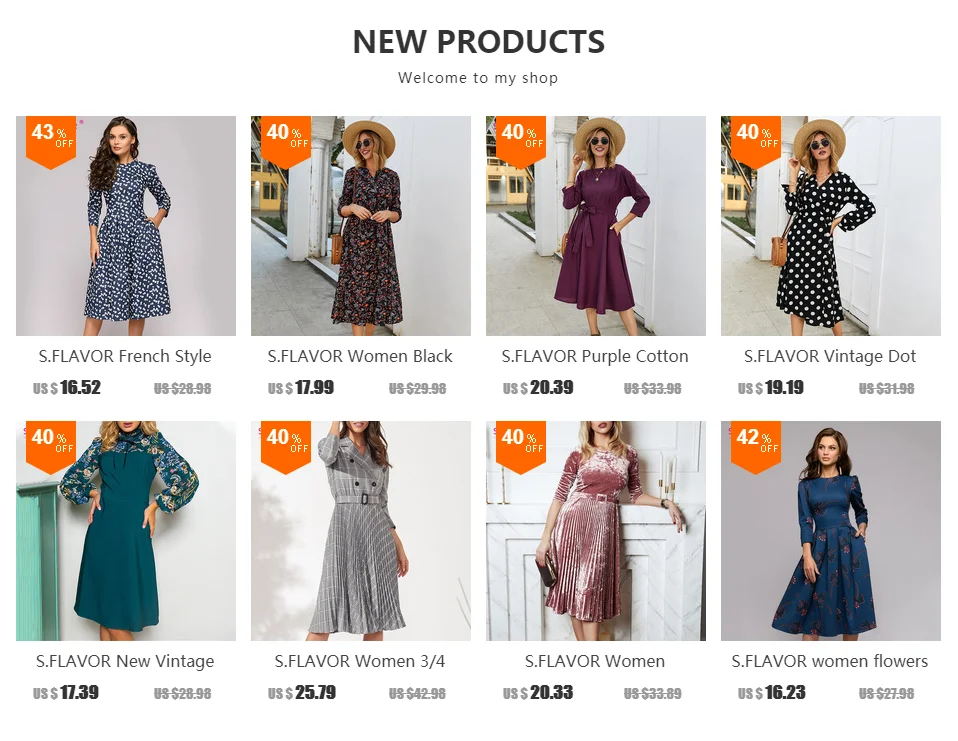958x741 pixels.
Task: Click the 43% OFF discount badge
Action: [51, 142]
